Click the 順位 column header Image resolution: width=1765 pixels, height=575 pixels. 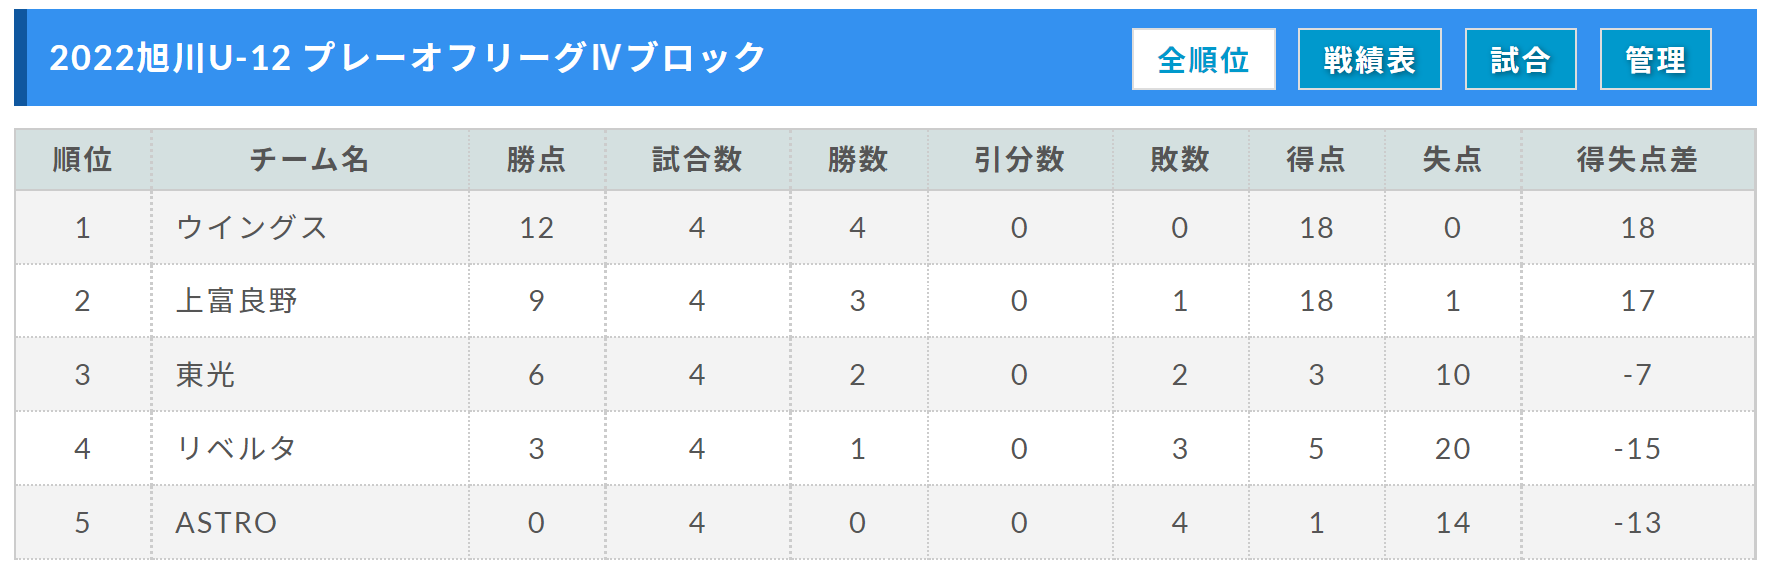tap(82, 159)
